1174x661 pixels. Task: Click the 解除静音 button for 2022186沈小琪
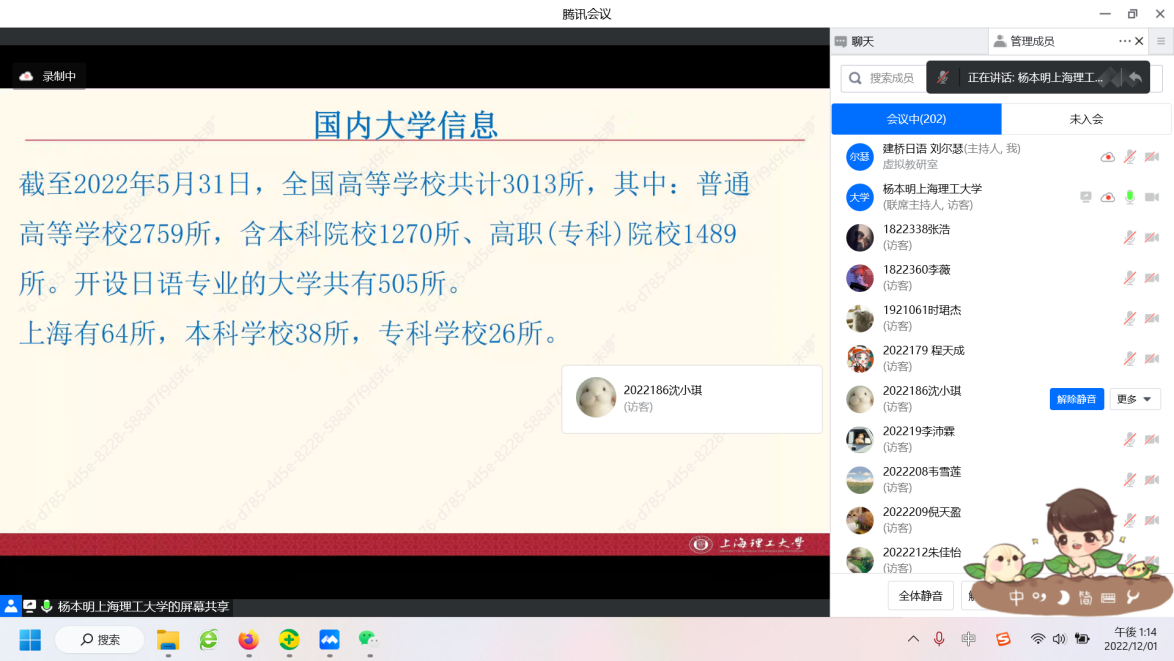[x=1077, y=399]
